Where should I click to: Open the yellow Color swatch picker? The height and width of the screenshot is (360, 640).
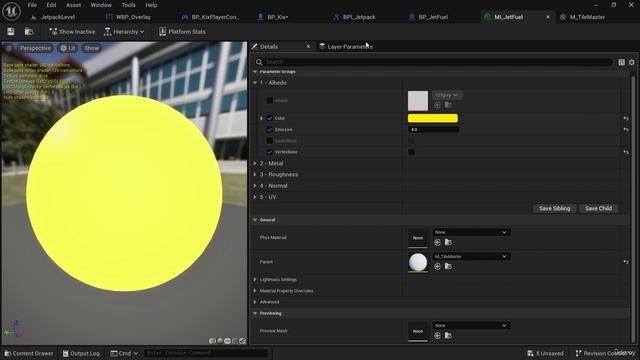coord(433,118)
